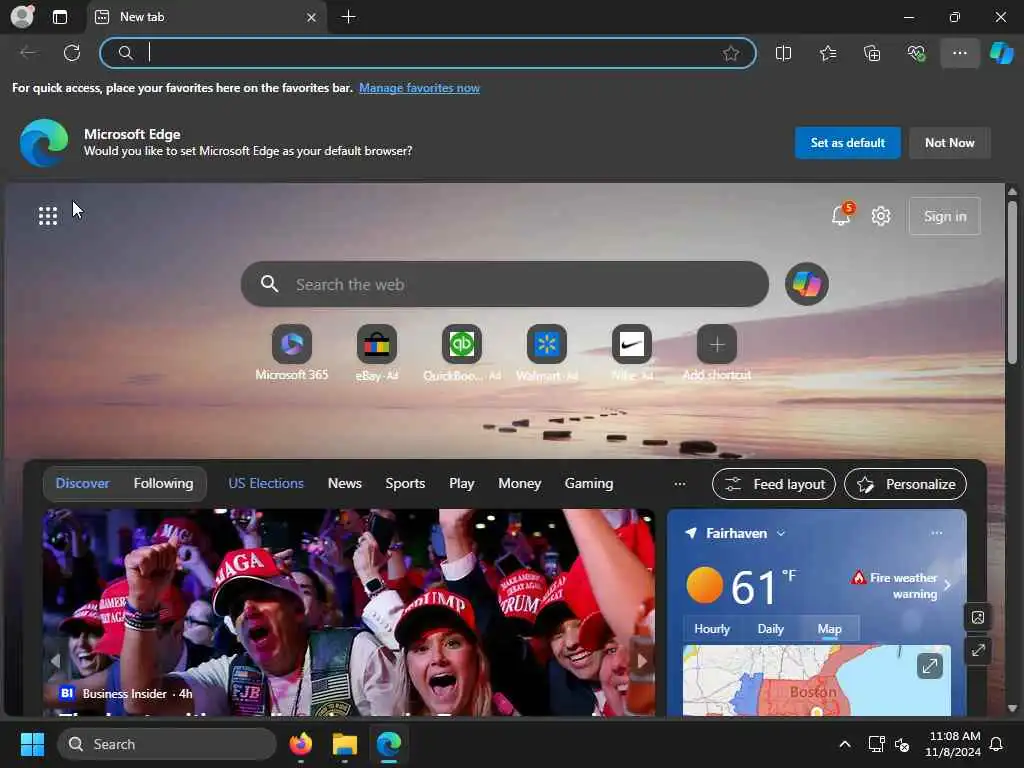Select the Discover feed tab
This screenshot has width=1024, height=768.
[x=82, y=484]
